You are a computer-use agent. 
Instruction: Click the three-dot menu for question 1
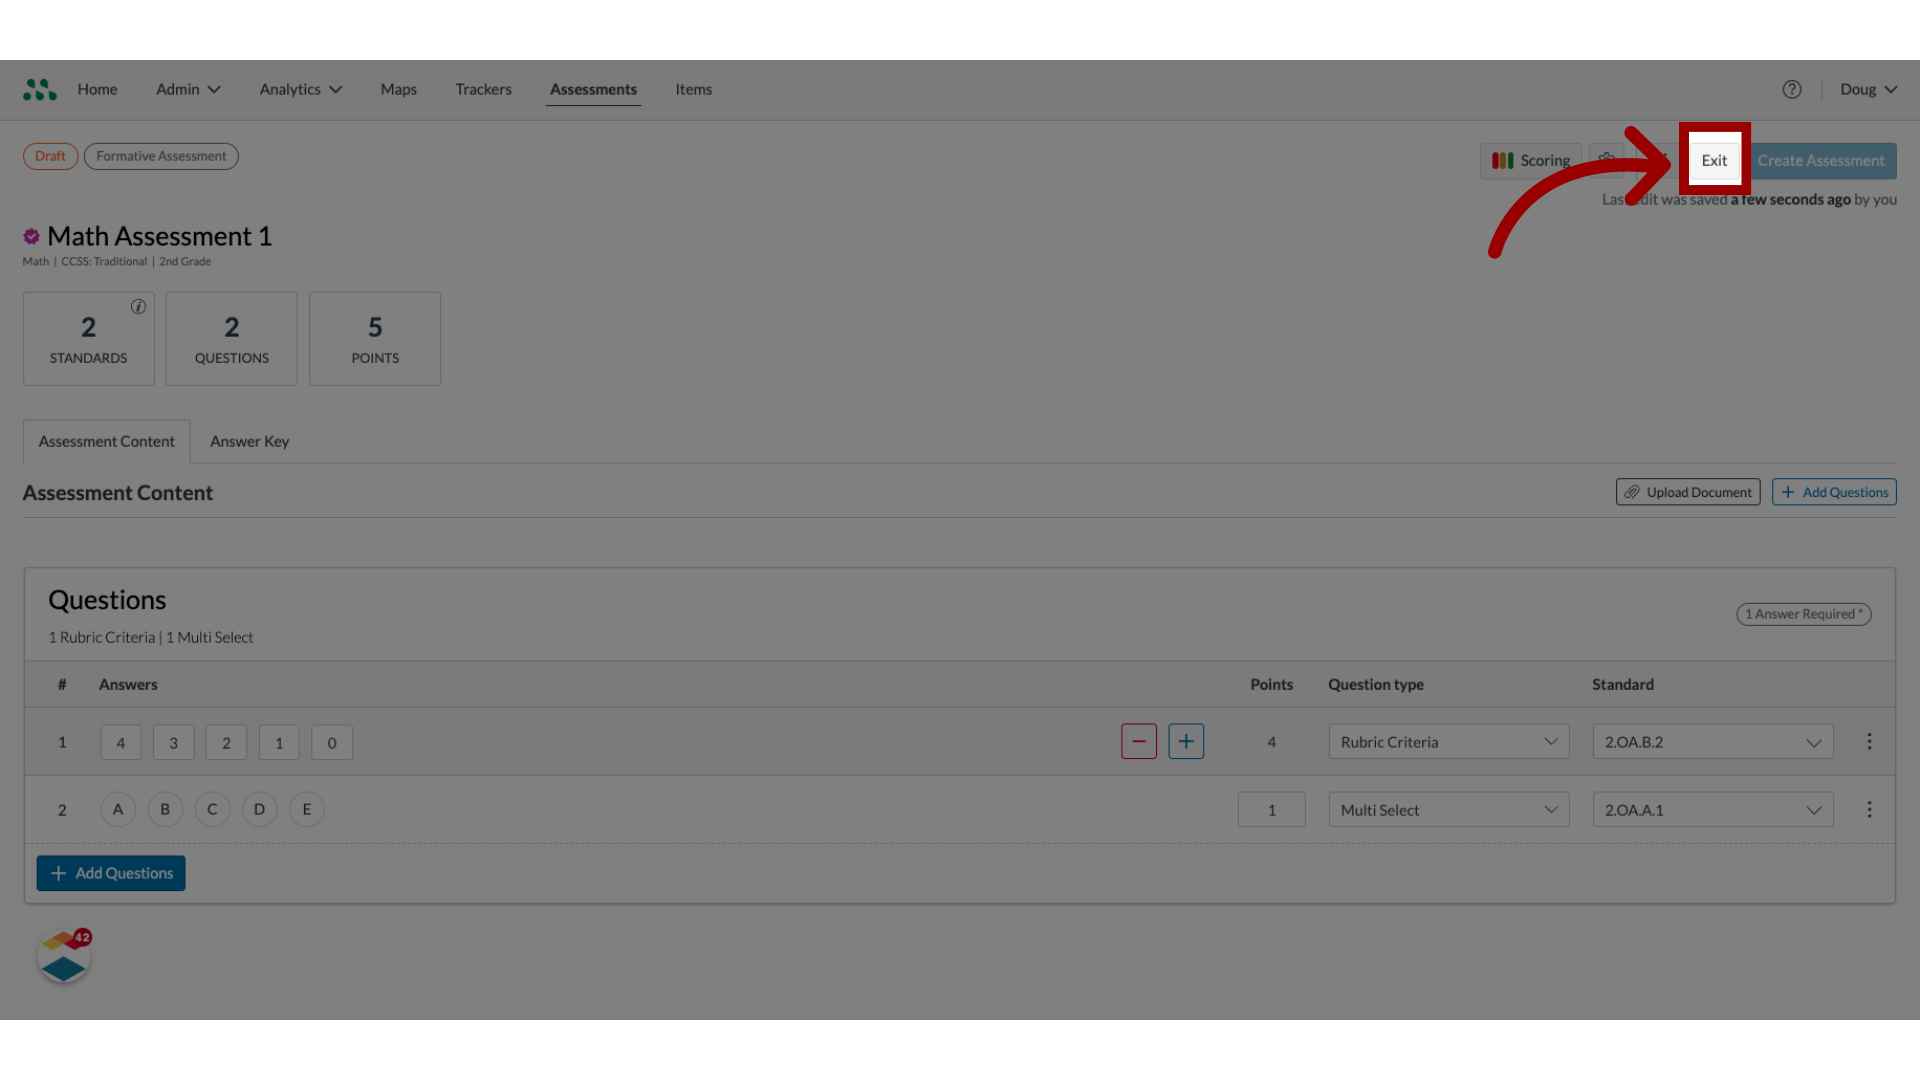click(1870, 741)
